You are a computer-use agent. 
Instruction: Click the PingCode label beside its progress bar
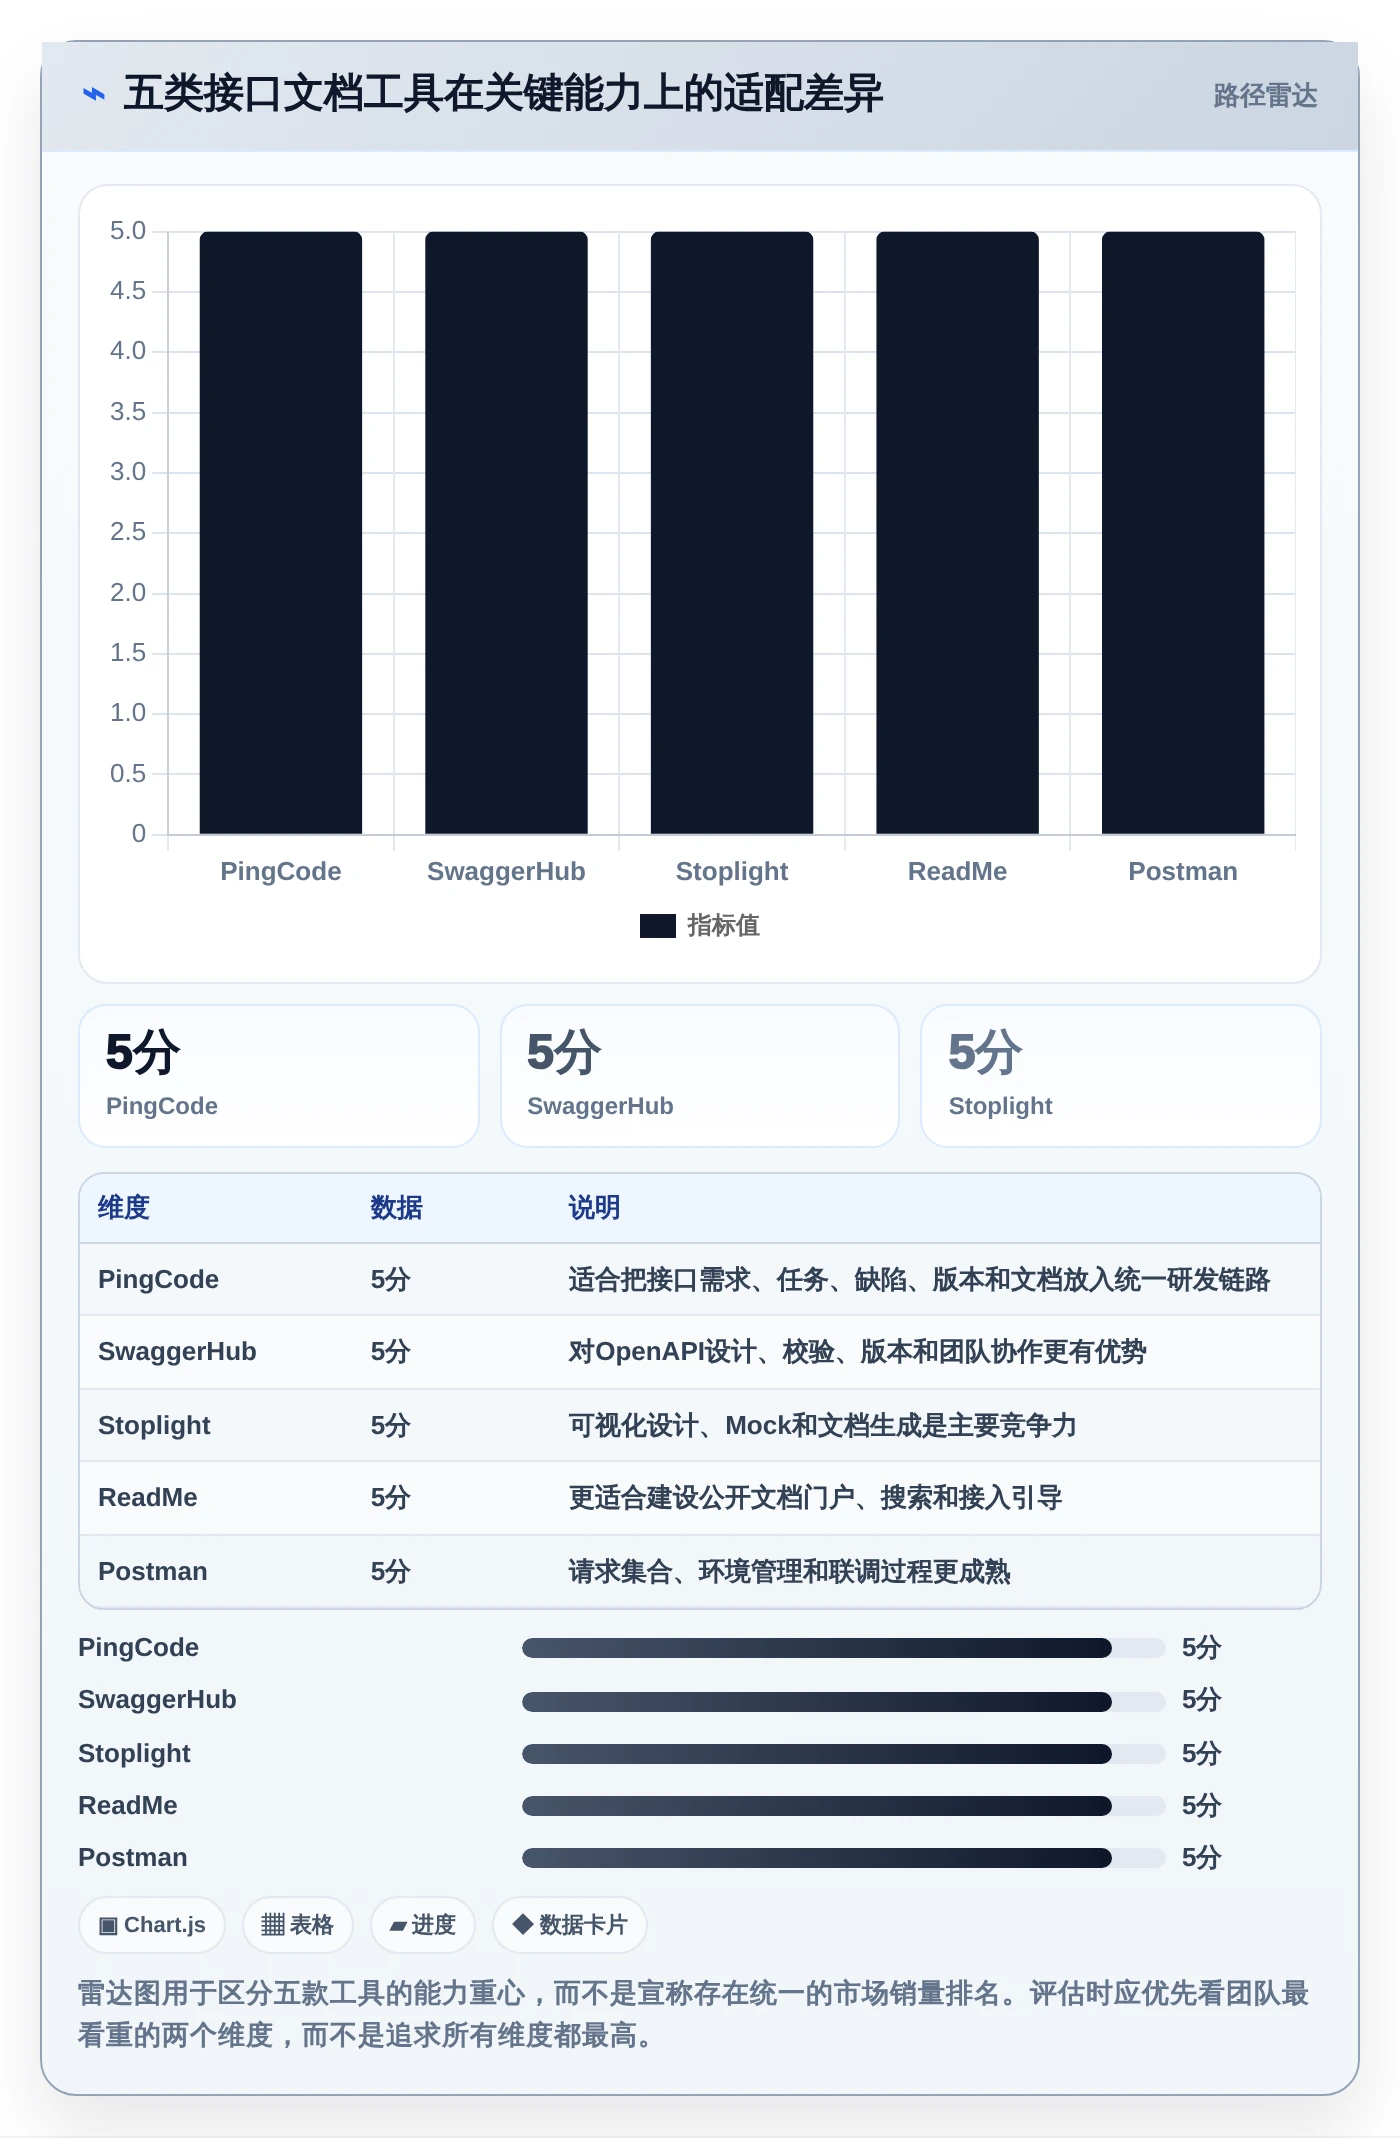pyautogui.click(x=139, y=1648)
